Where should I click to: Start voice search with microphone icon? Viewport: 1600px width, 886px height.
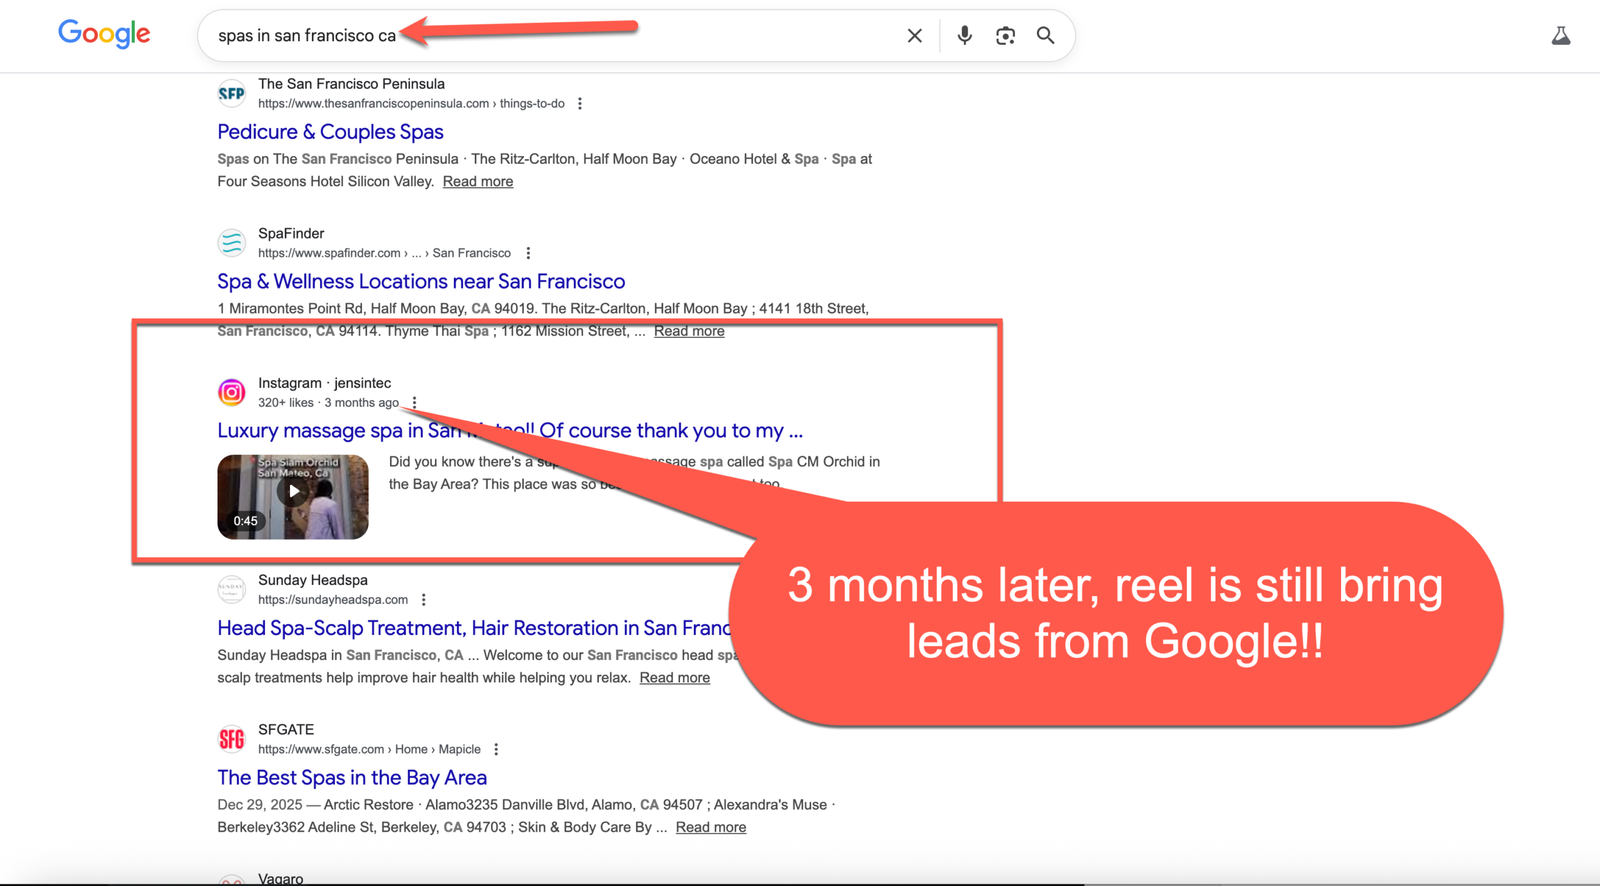pos(964,36)
